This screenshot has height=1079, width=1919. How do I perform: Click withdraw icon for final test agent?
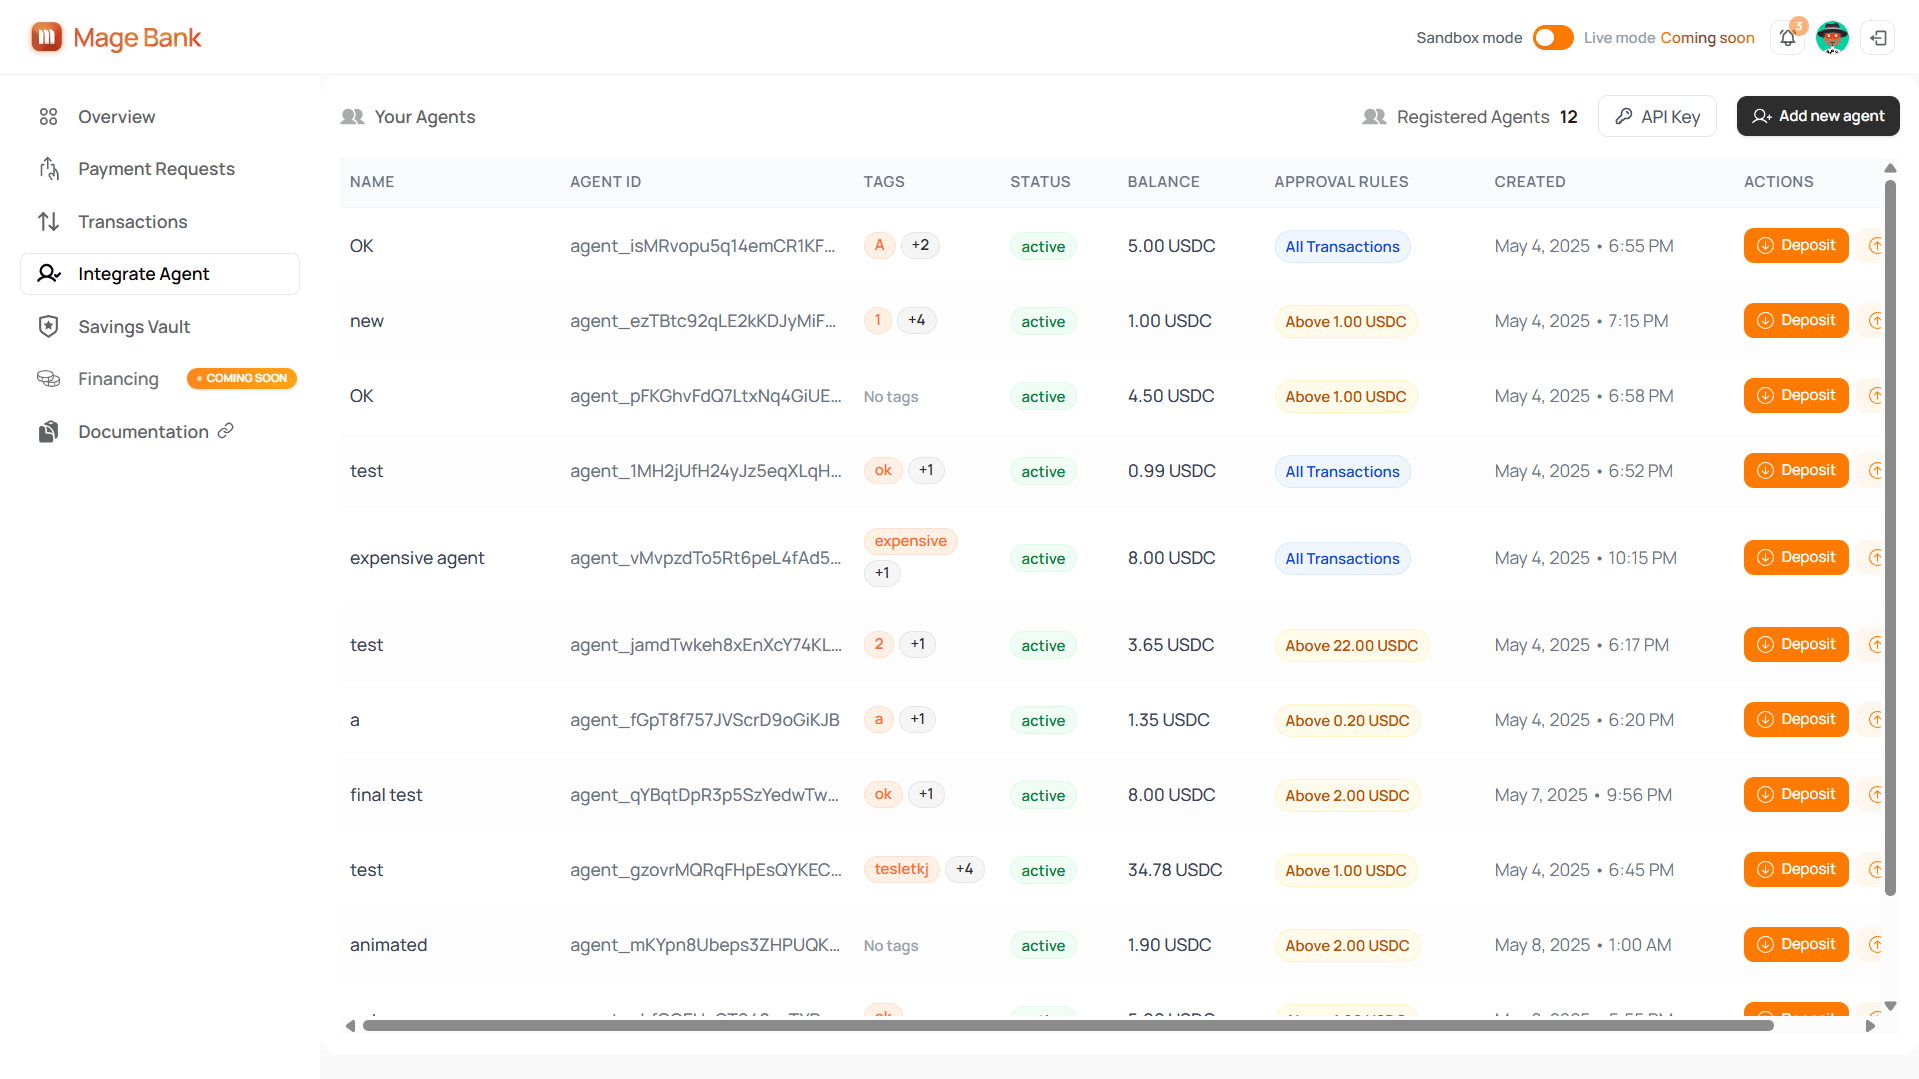(x=1873, y=795)
